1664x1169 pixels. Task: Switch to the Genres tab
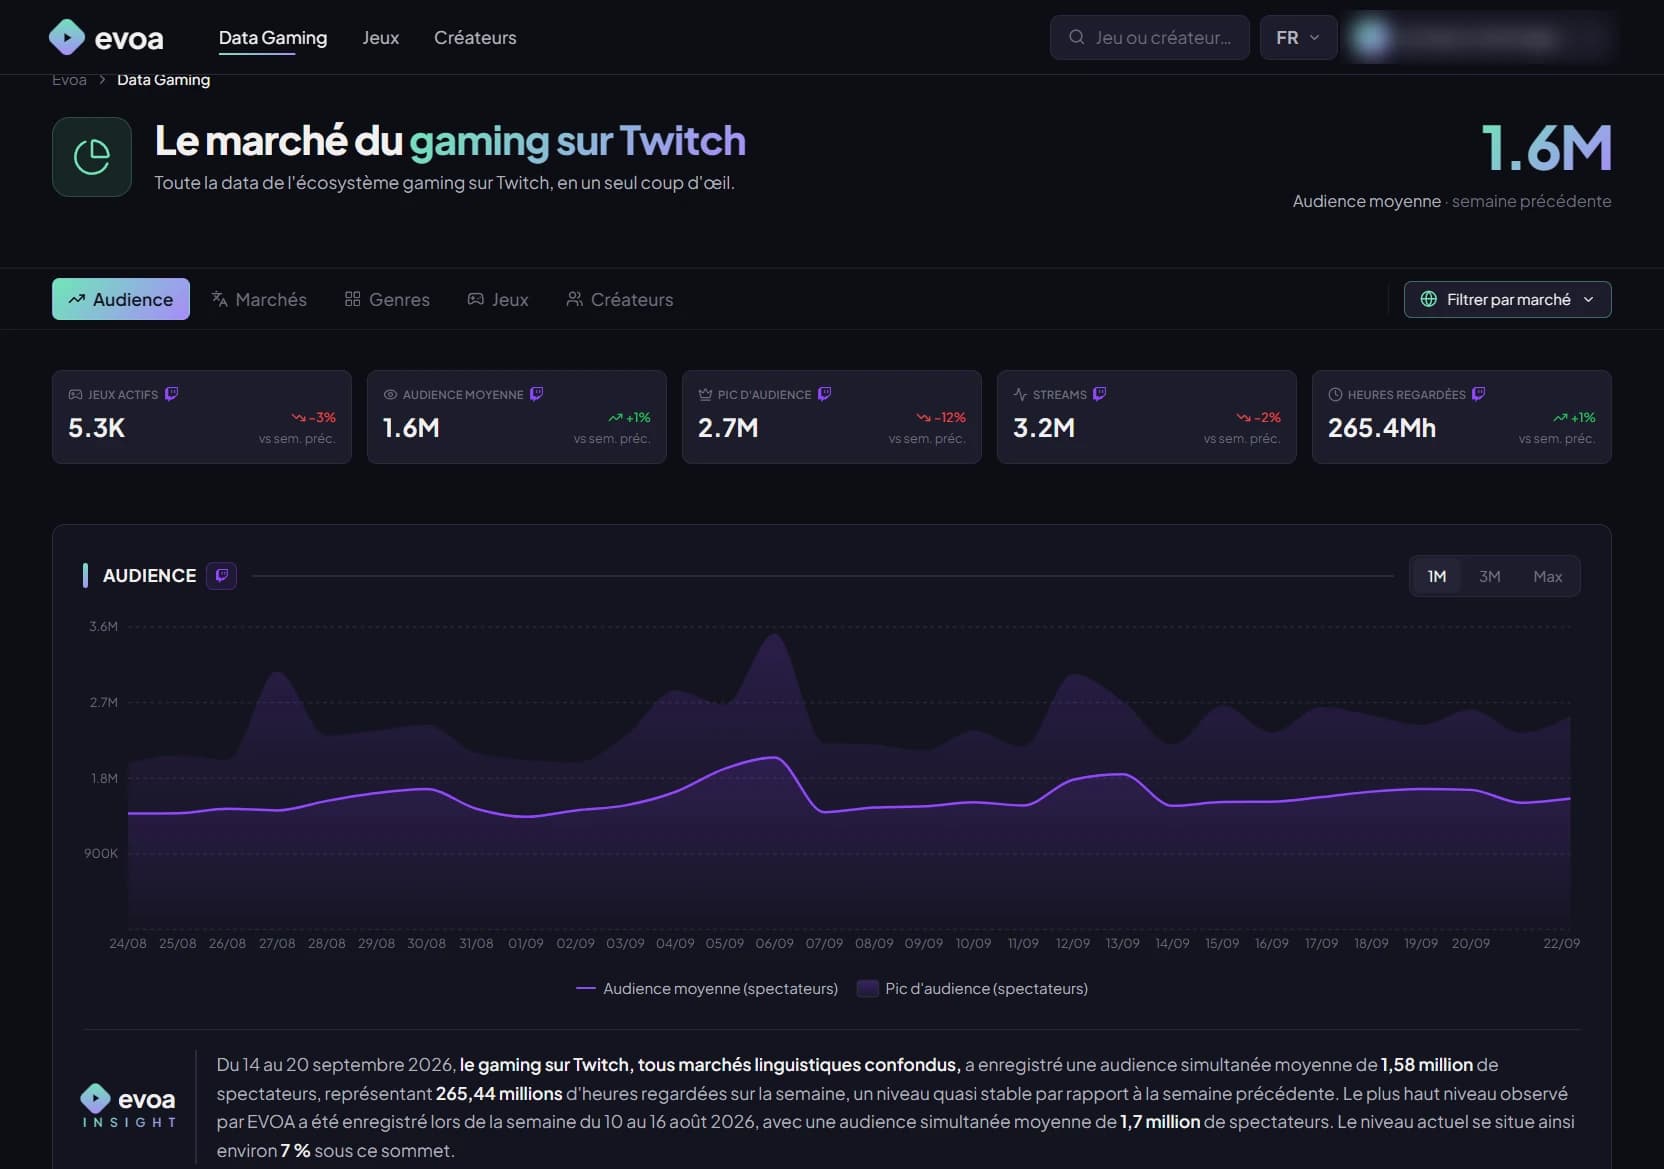[x=387, y=299]
